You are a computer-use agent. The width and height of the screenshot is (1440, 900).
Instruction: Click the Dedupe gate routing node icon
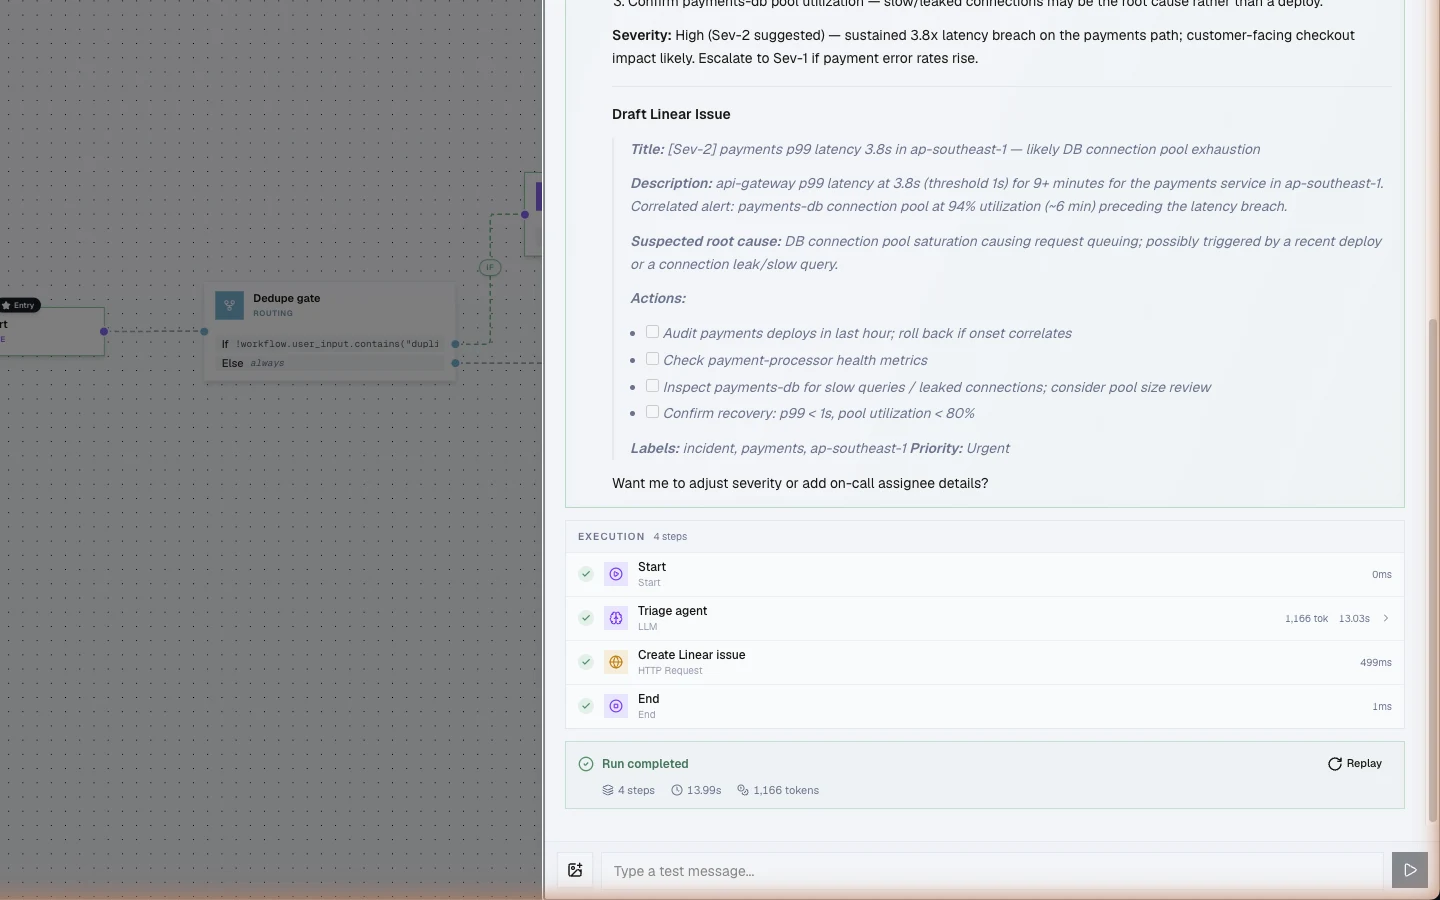[x=230, y=305]
